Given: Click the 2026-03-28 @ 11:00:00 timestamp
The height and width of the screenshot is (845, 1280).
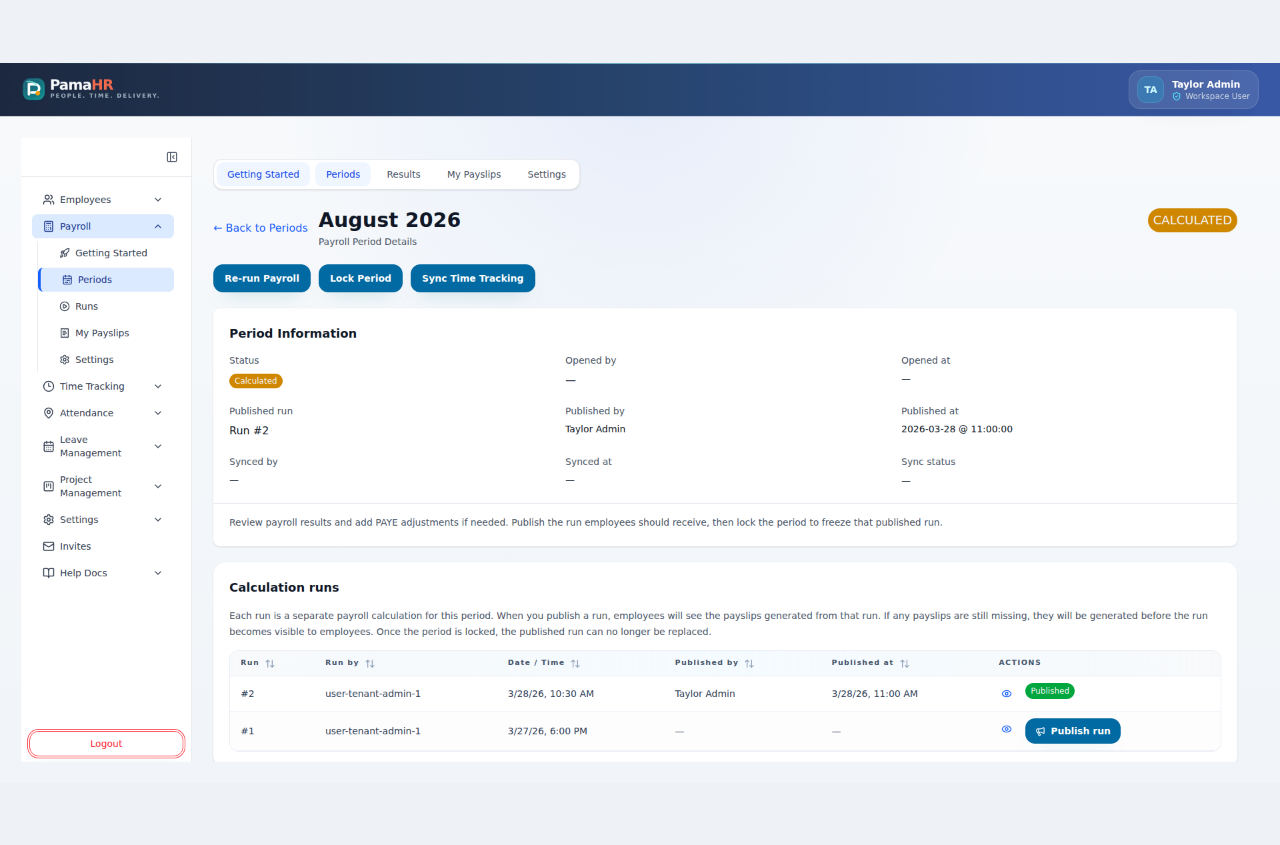Looking at the screenshot, I should [x=957, y=429].
